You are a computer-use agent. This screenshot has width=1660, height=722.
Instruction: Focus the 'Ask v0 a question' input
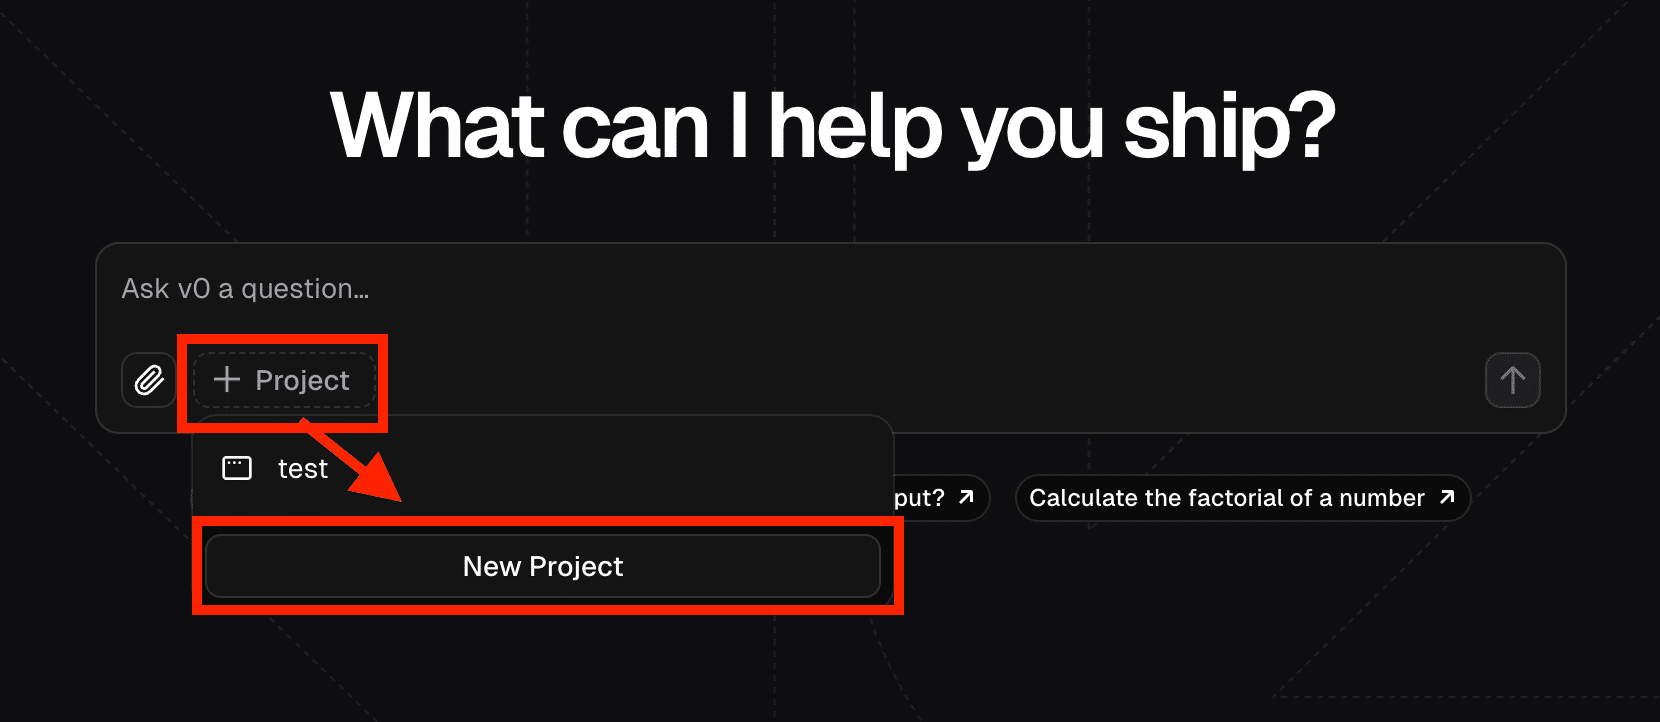coord(700,289)
